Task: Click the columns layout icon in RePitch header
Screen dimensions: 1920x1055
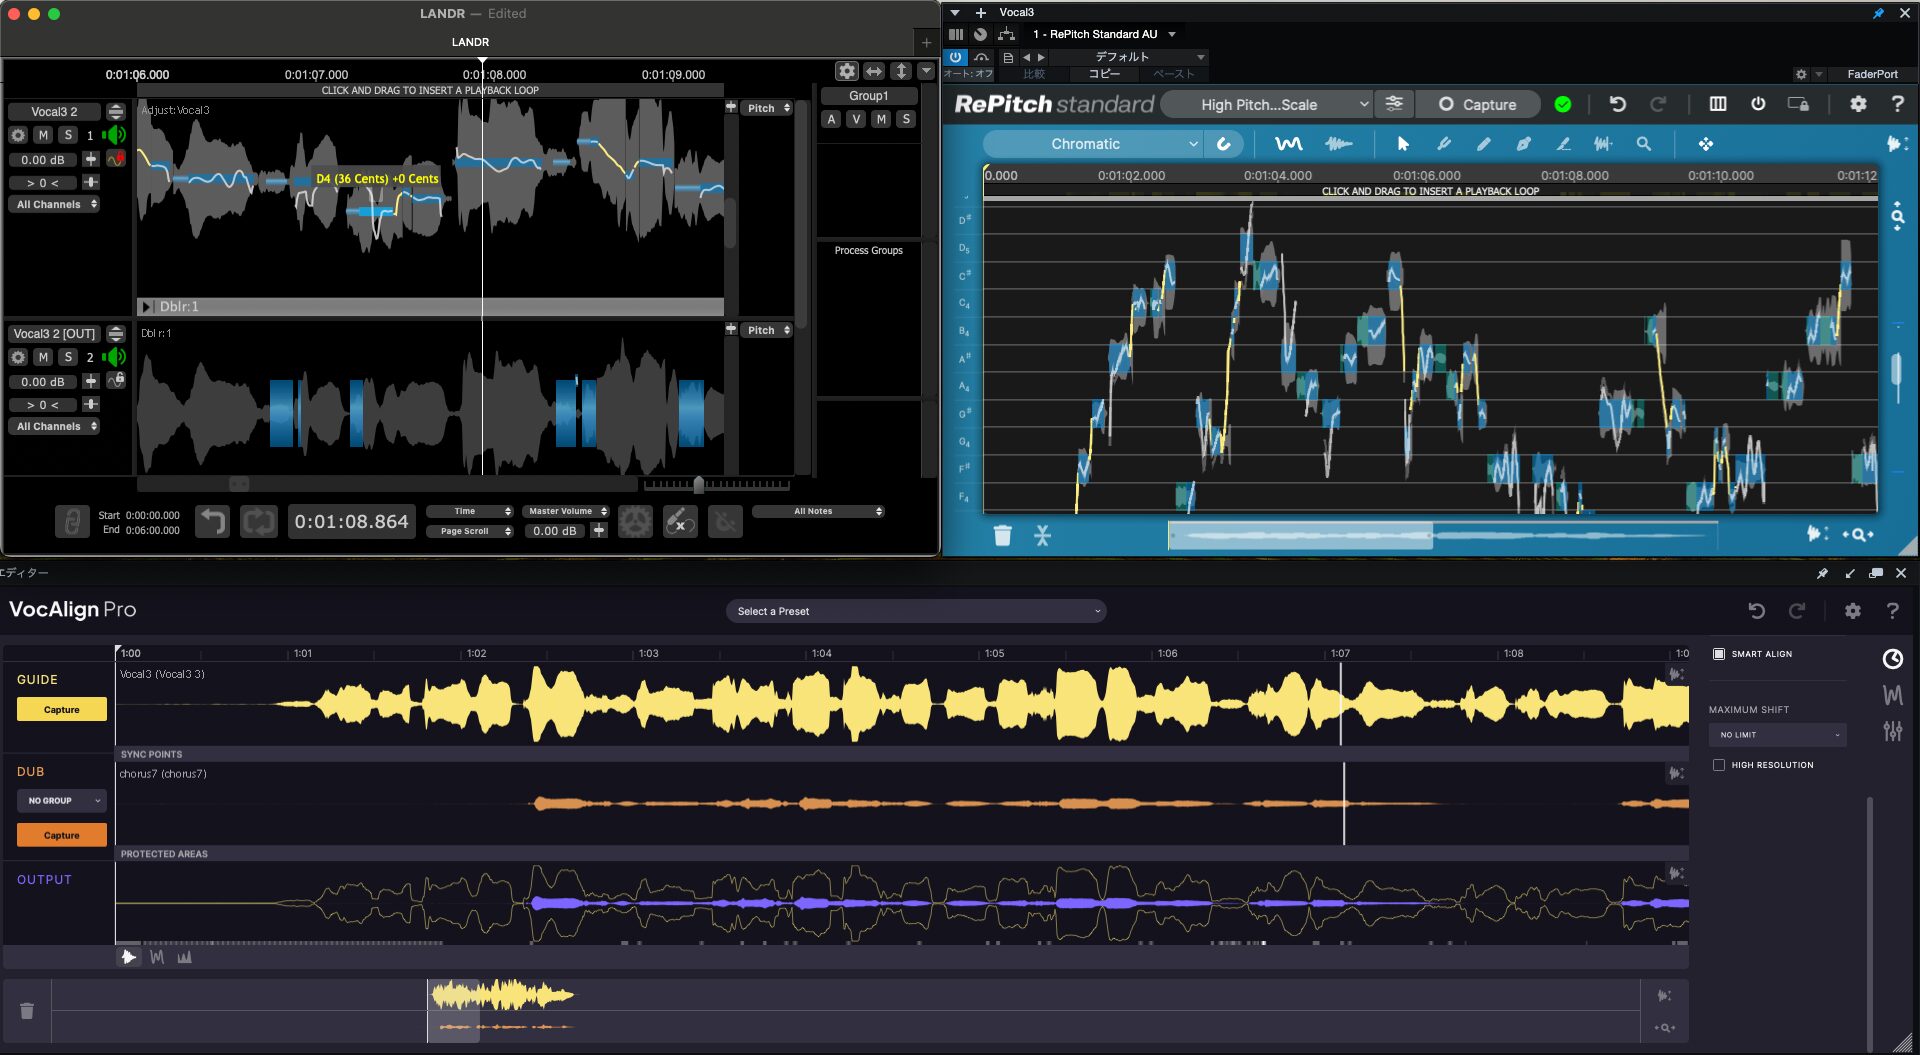Action: coord(1718,104)
